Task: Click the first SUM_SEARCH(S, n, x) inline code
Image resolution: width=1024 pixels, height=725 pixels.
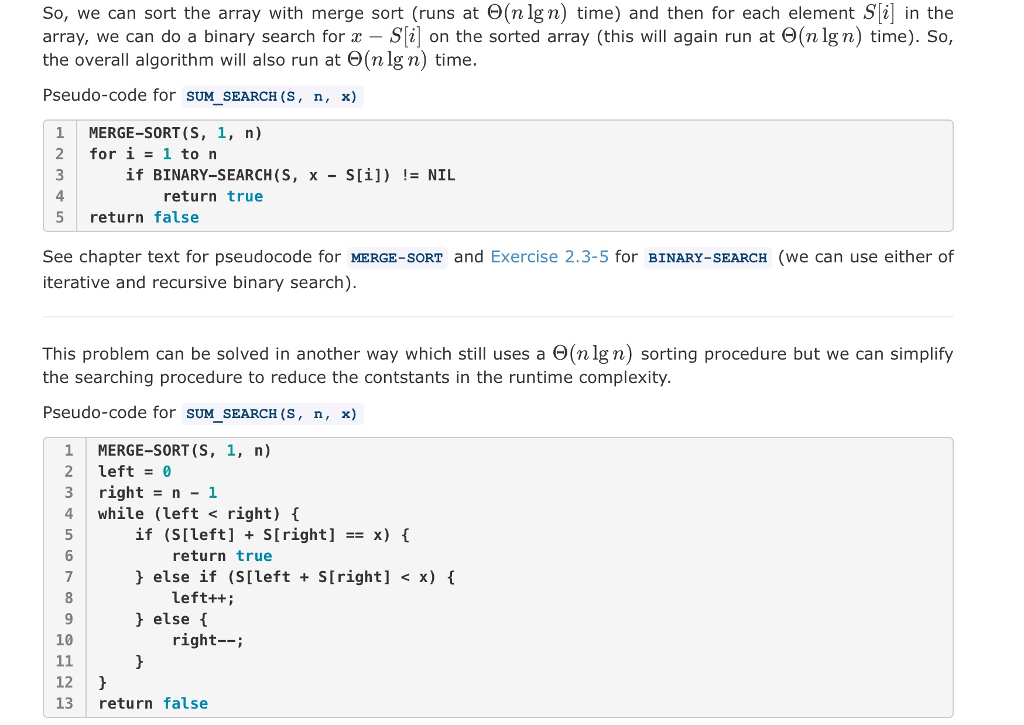Action: pos(272,97)
